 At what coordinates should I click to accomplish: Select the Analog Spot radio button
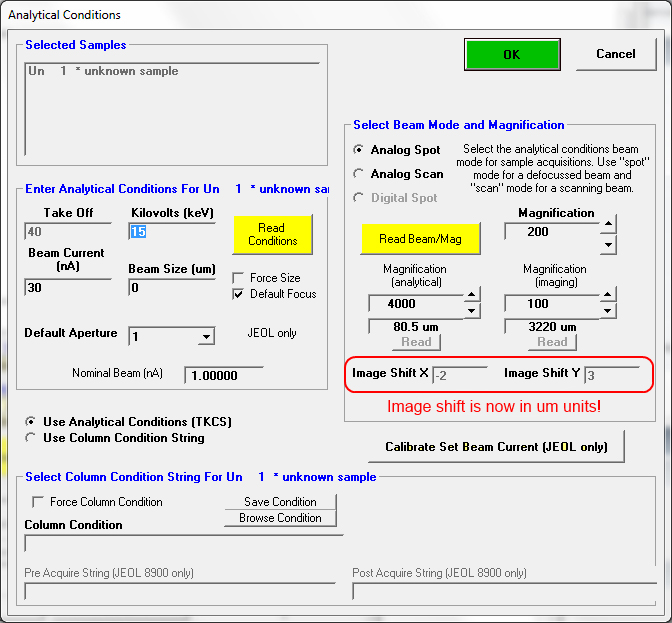tap(360, 150)
